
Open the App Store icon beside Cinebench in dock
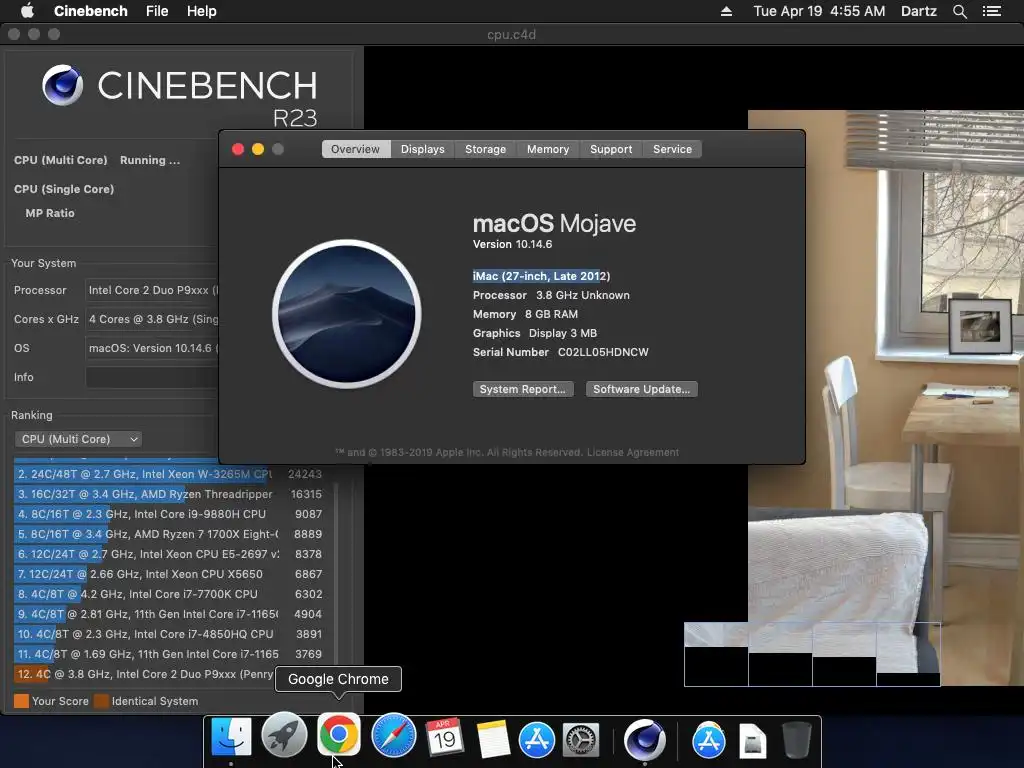pyautogui.click(x=709, y=740)
